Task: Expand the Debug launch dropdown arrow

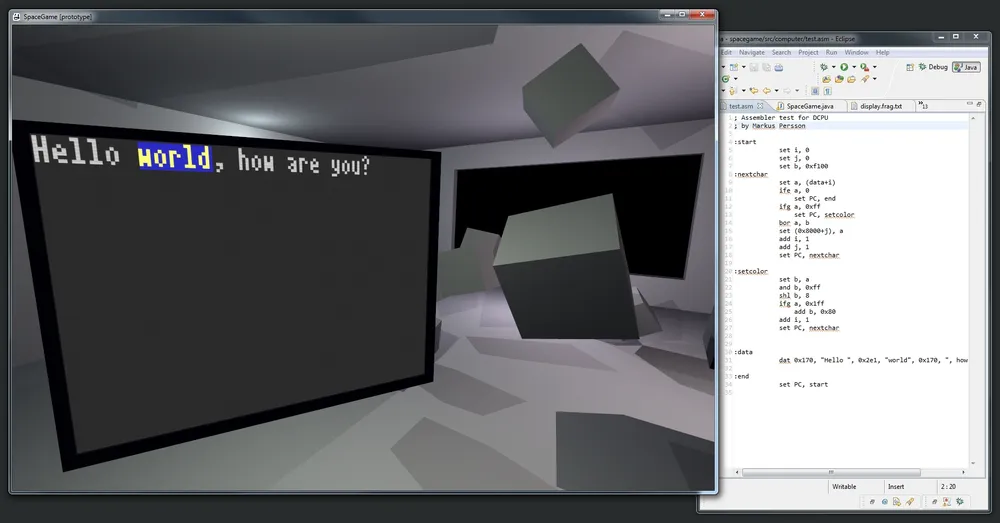Action: tap(833, 67)
